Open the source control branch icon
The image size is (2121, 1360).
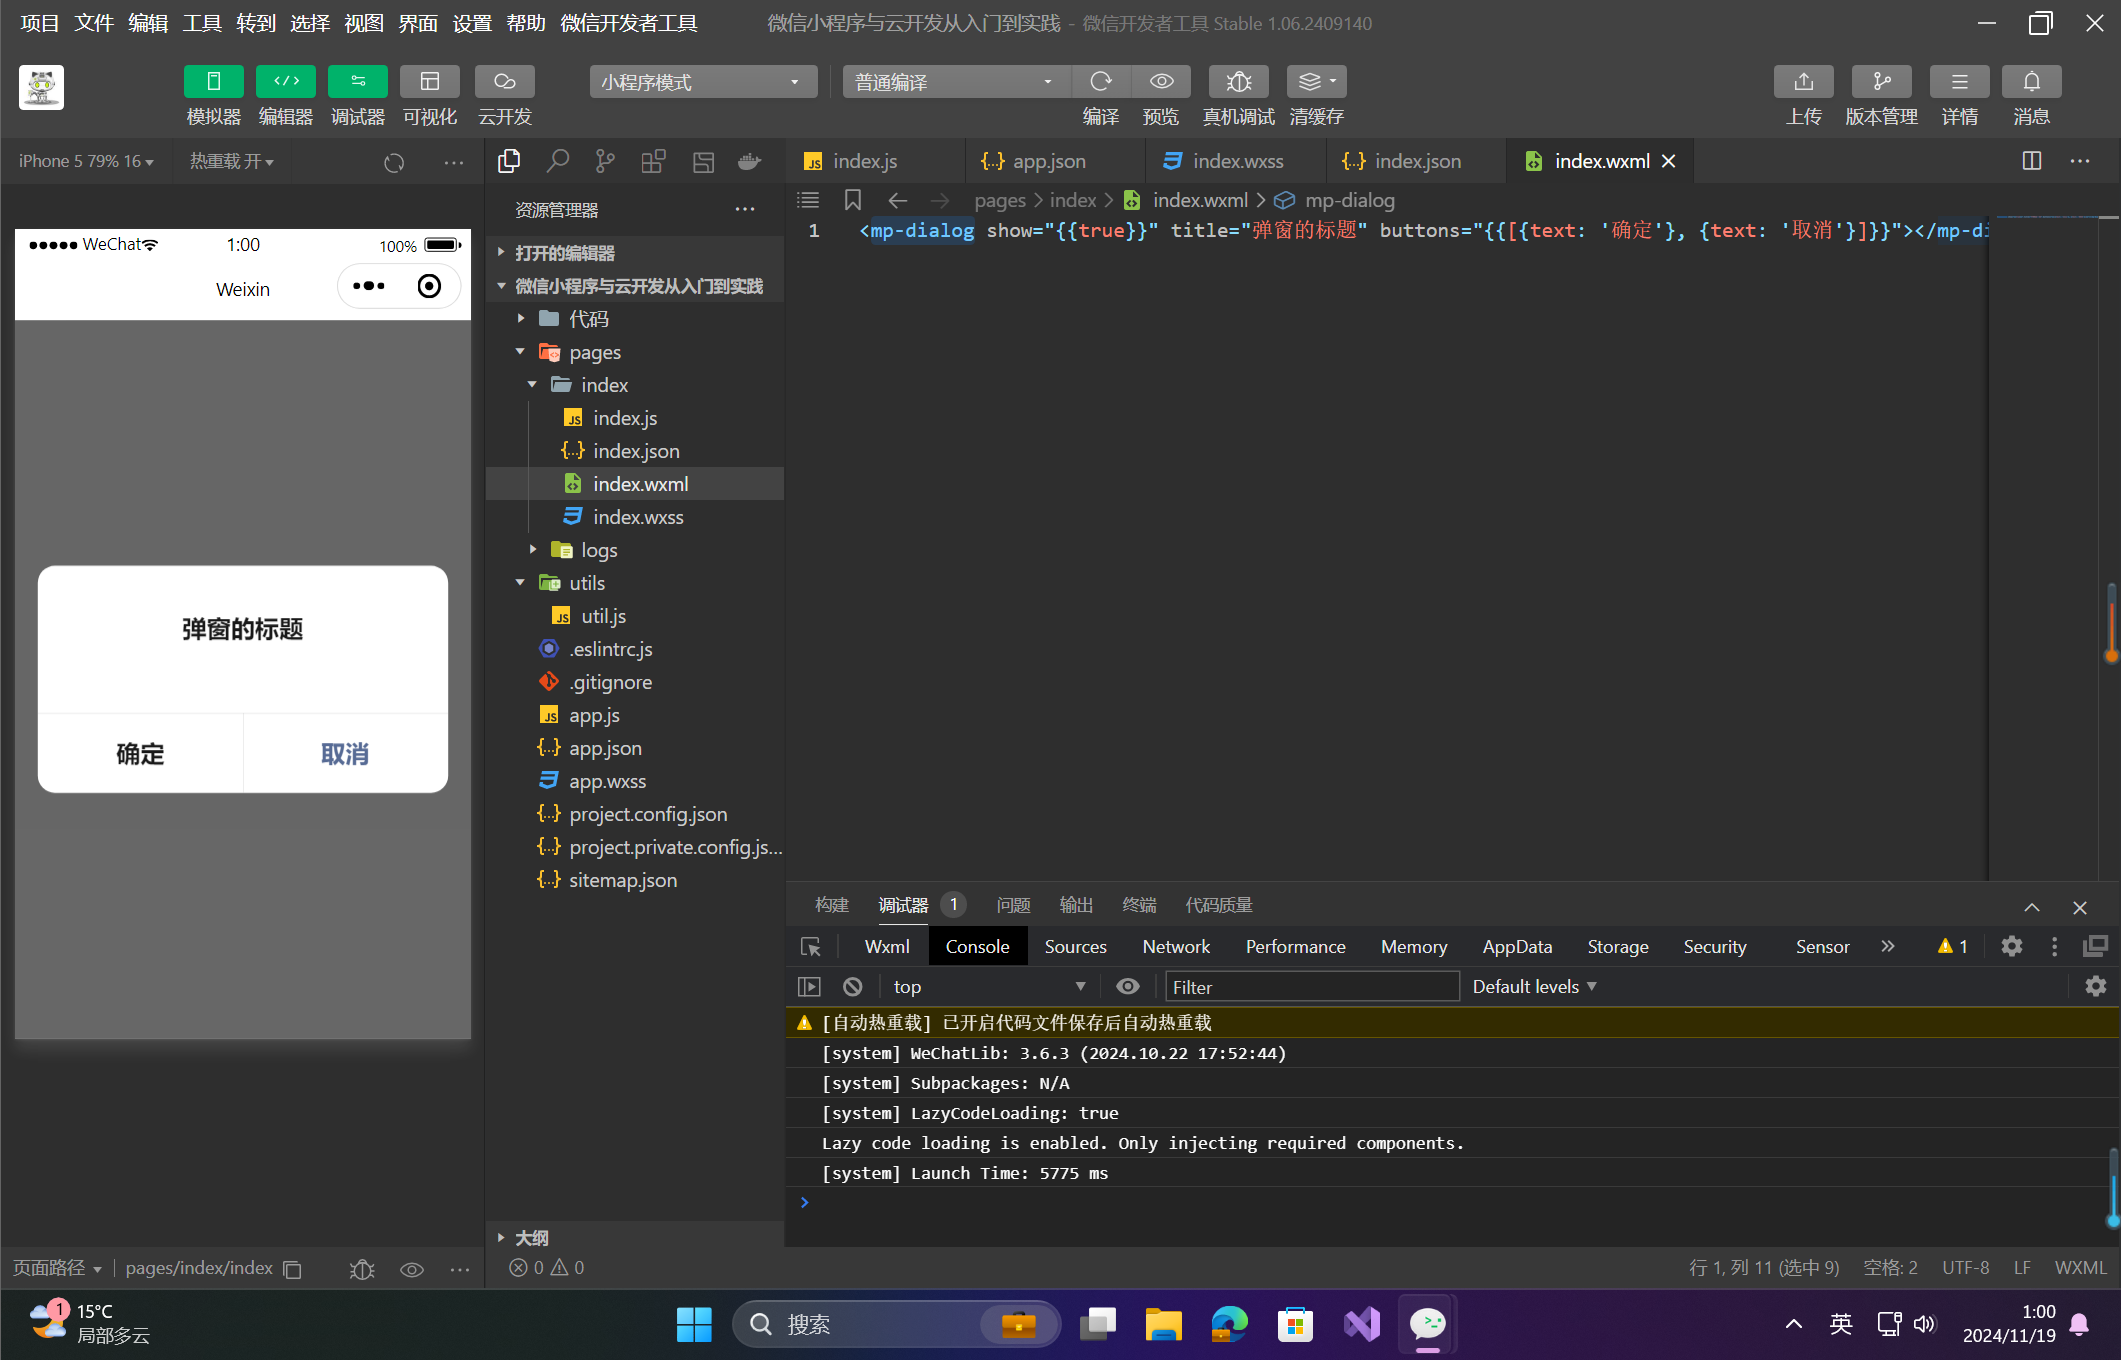coord(605,161)
